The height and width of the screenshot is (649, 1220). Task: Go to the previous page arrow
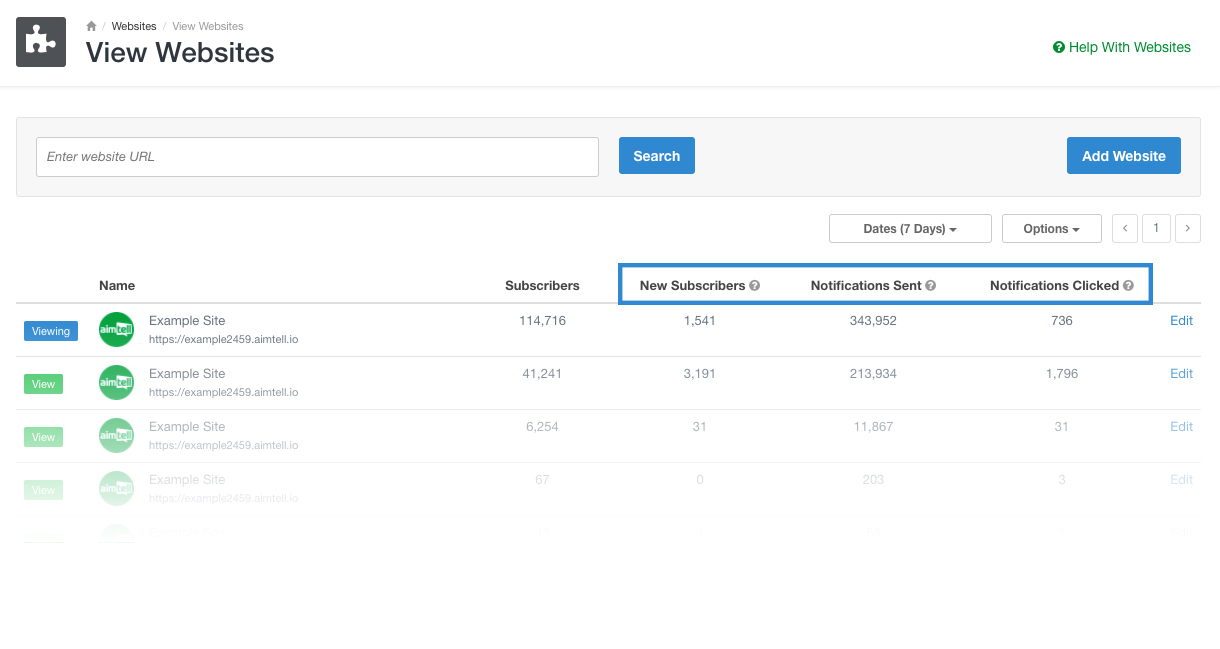(x=1125, y=229)
